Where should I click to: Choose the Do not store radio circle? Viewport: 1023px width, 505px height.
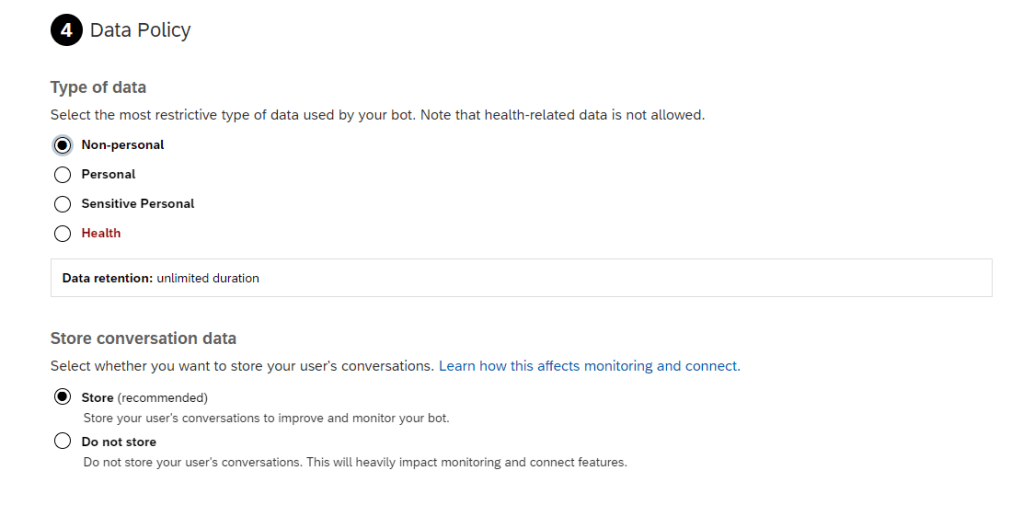point(63,441)
